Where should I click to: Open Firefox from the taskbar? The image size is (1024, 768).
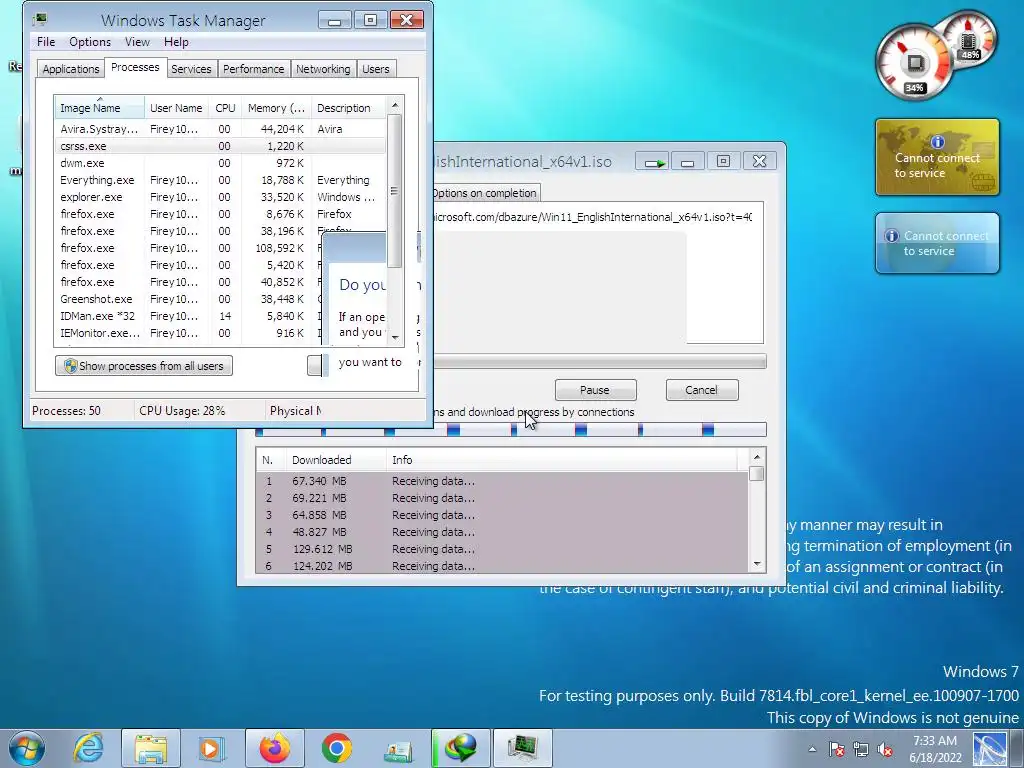(275, 748)
